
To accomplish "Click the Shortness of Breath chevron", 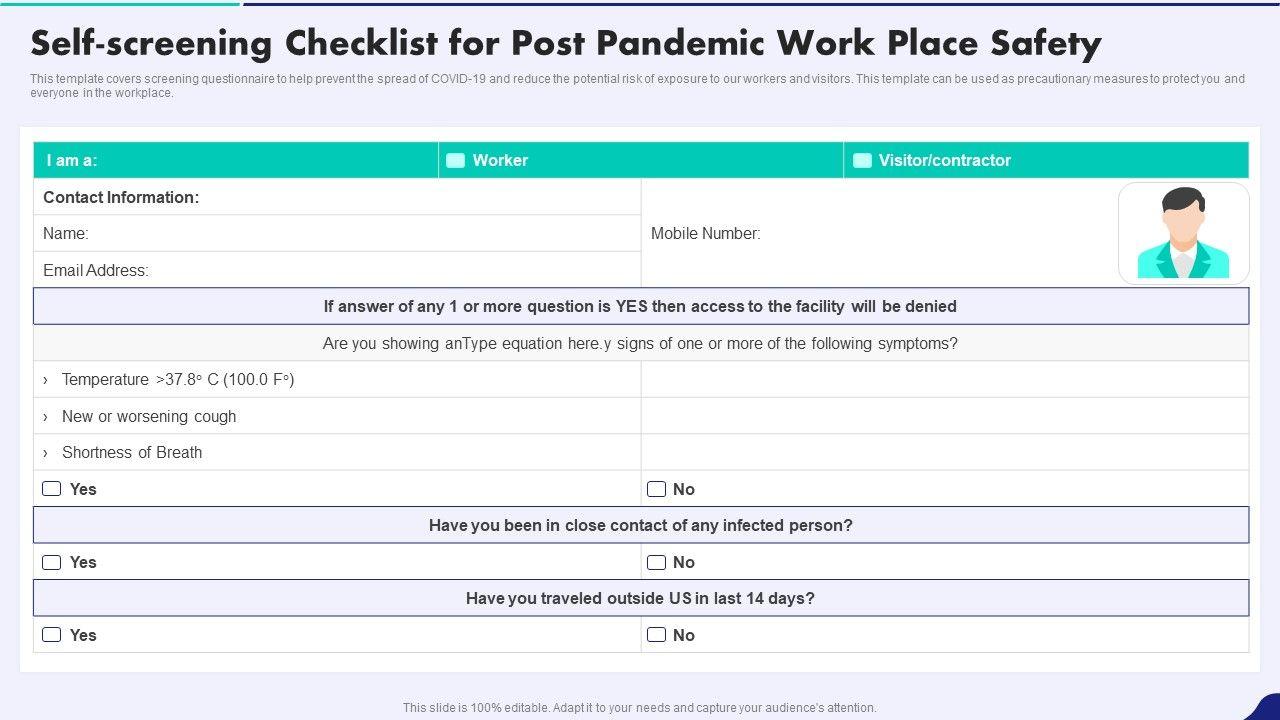I will (46, 453).
